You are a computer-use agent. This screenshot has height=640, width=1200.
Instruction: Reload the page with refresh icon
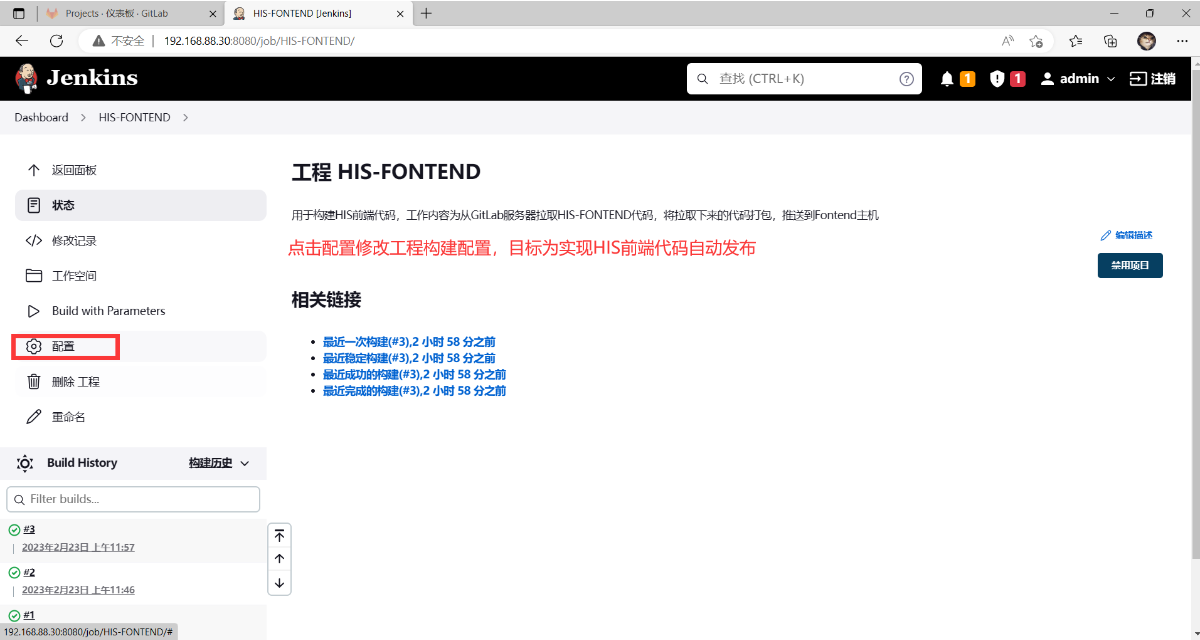pyautogui.click(x=56, y=41)
